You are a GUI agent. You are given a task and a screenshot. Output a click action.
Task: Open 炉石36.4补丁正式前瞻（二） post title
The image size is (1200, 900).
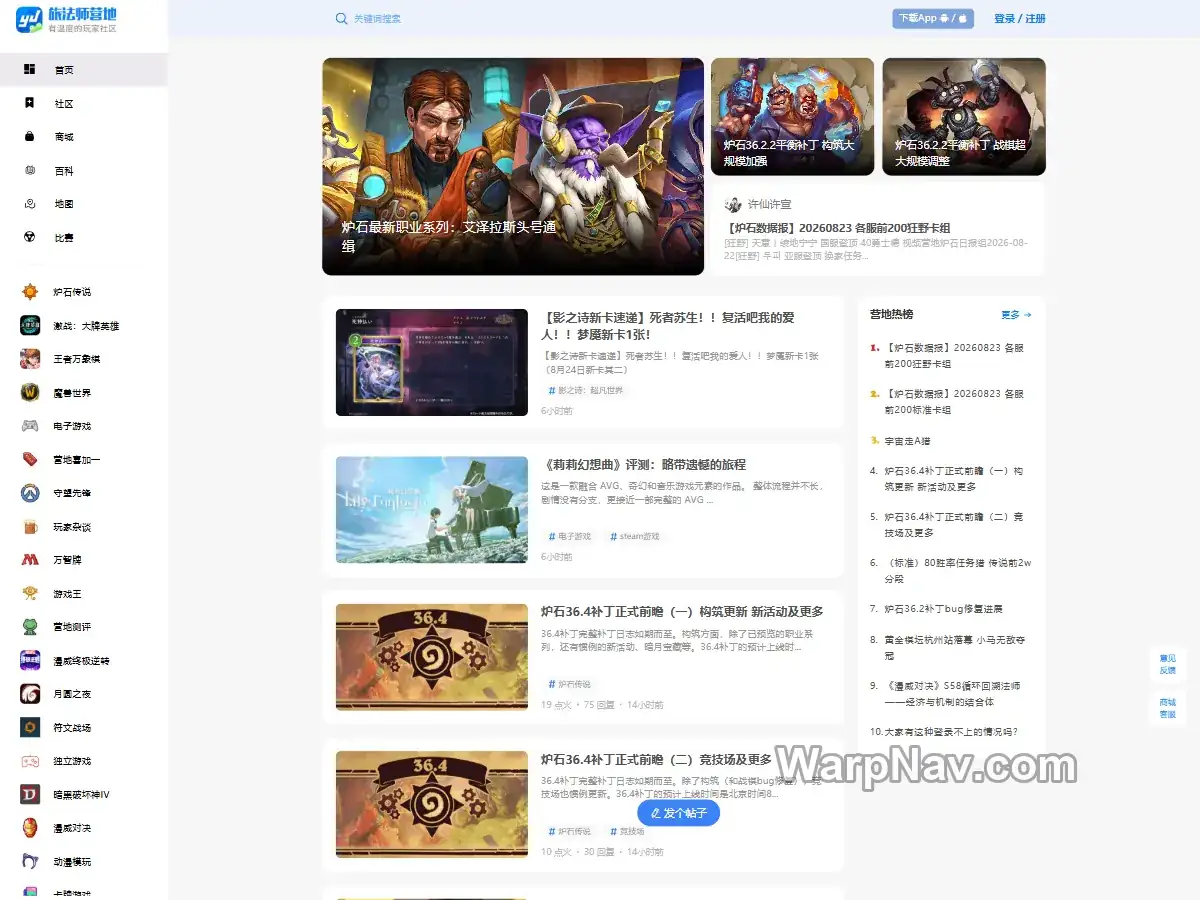[x=657, y=759]
